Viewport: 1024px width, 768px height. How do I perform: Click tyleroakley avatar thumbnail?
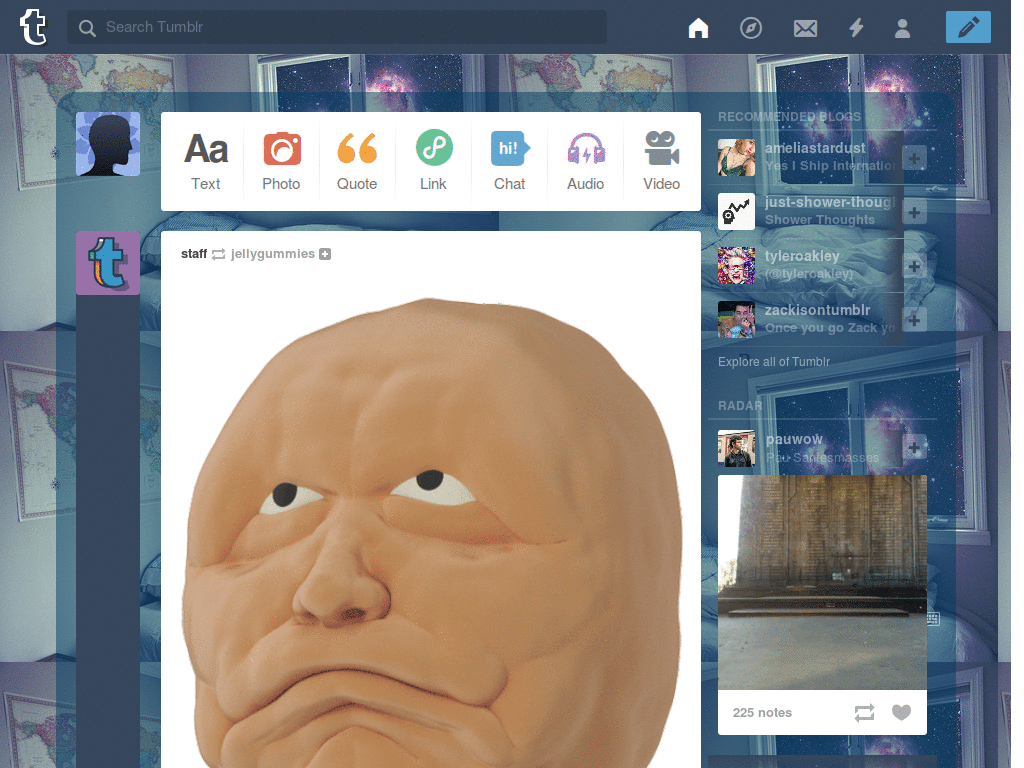[x=736, y=266]
